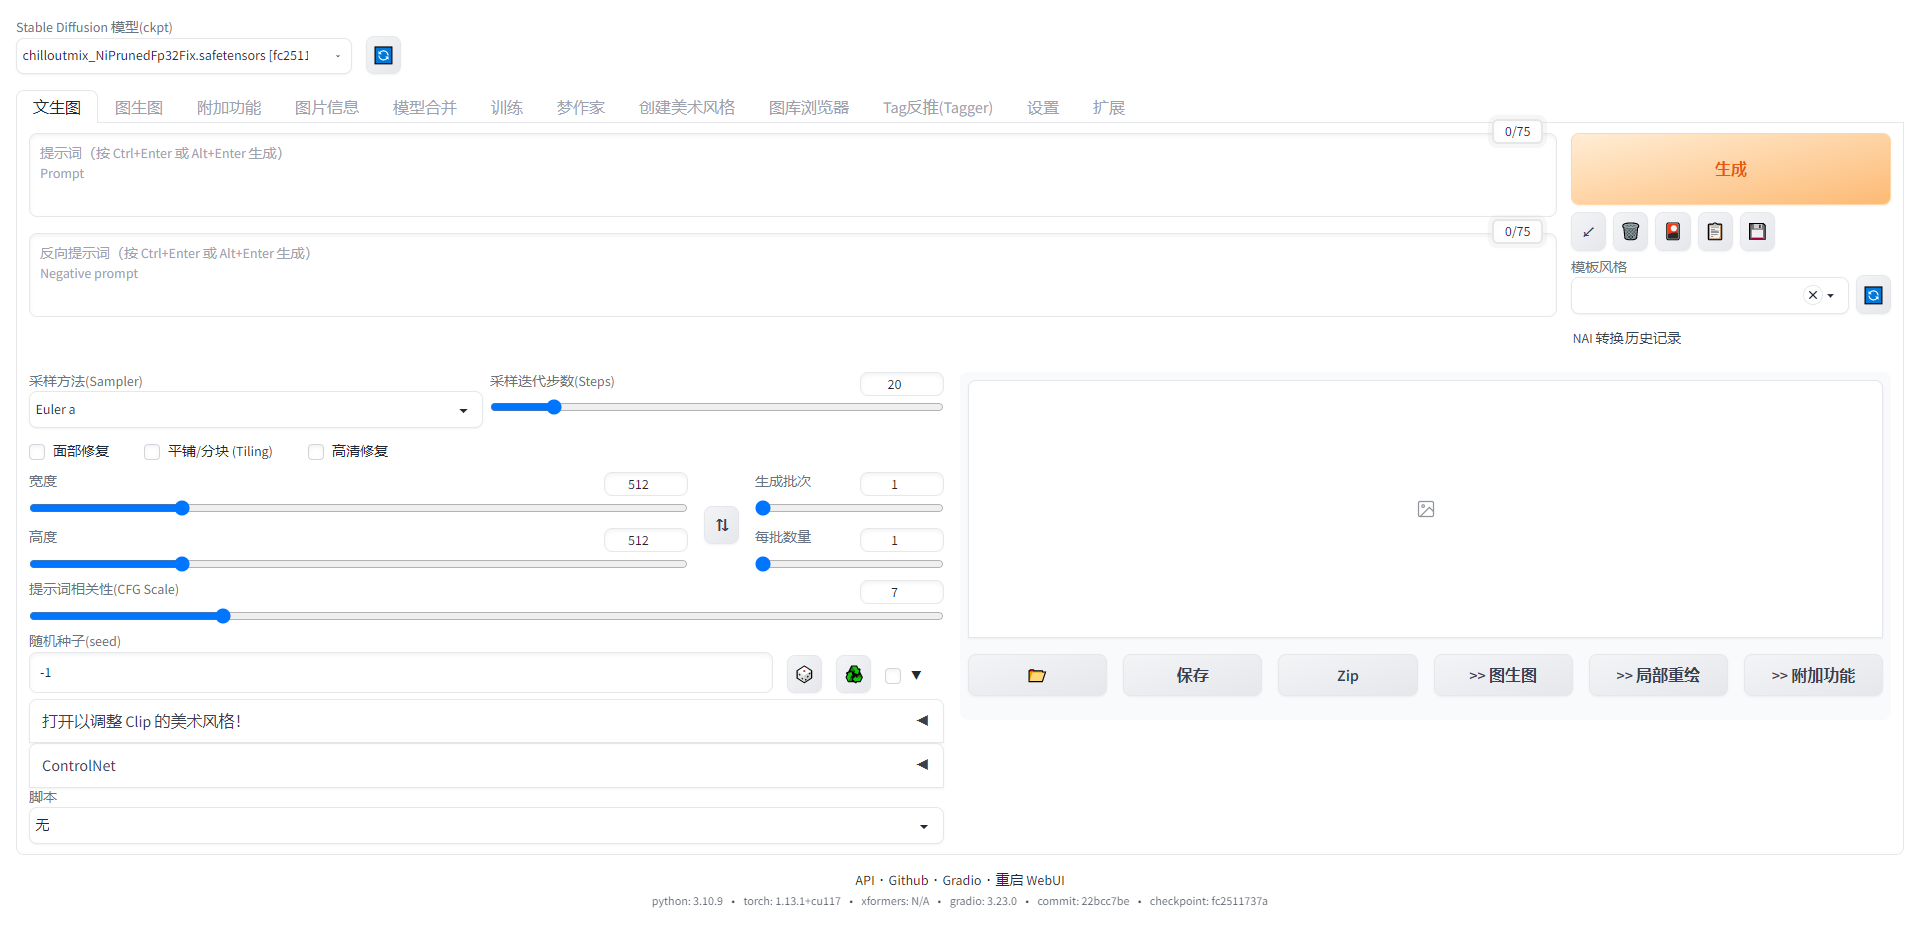Enable the 面部修复 checkbox
This screenshot has height=925, width=1920.
click(x=37, y=452)
